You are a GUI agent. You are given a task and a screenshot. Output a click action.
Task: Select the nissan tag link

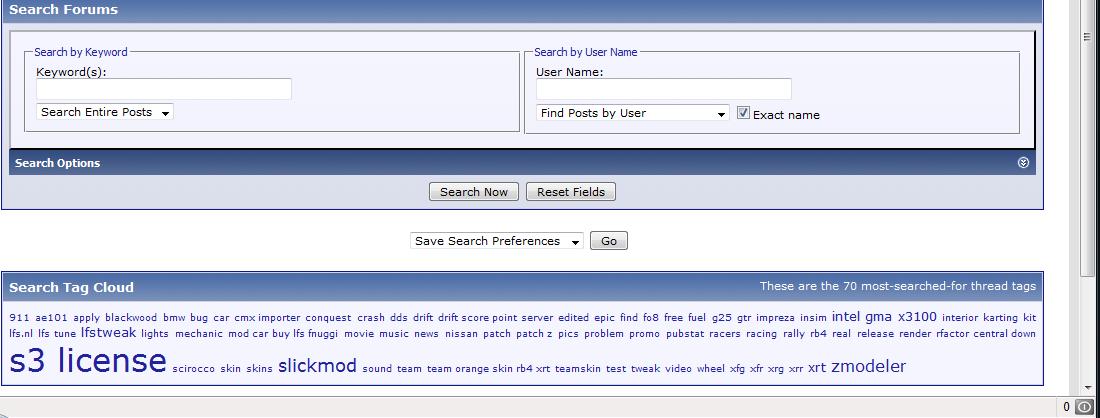(x=461, y=334)
